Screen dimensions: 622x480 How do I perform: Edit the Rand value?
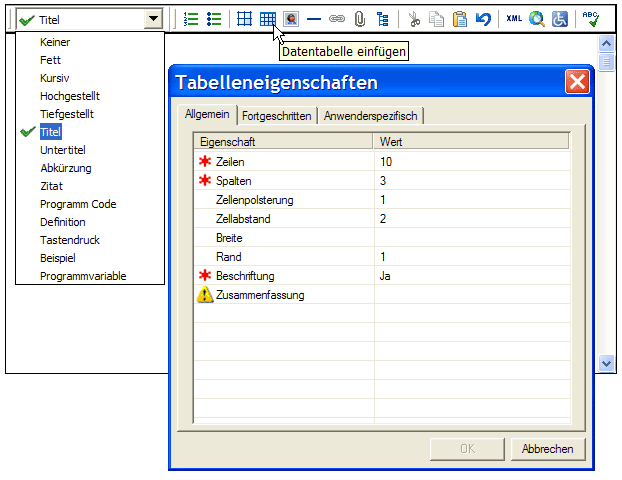472,257
